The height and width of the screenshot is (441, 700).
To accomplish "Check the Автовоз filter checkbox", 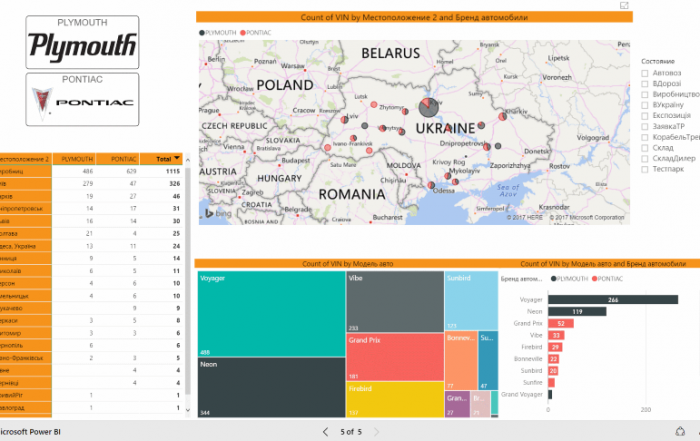I will [x=645, y=73].
